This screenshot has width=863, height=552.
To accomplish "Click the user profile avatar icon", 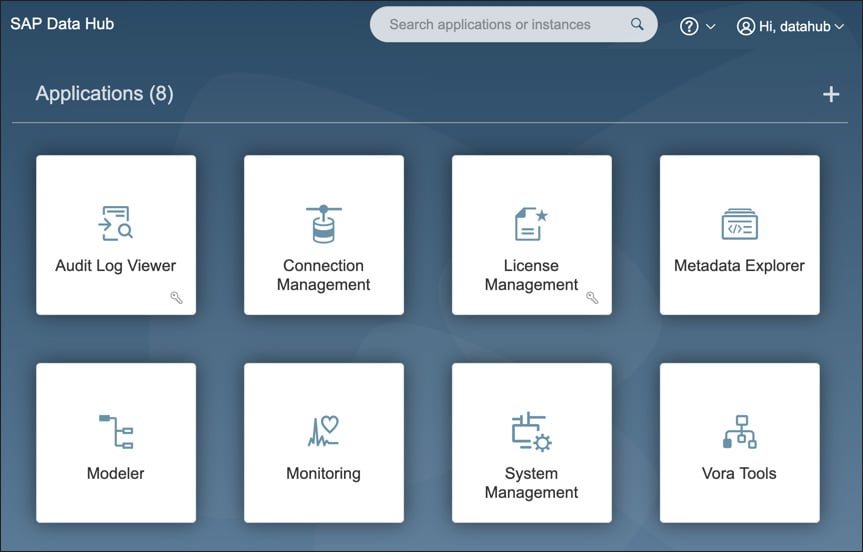I will [x=746, y=26].
